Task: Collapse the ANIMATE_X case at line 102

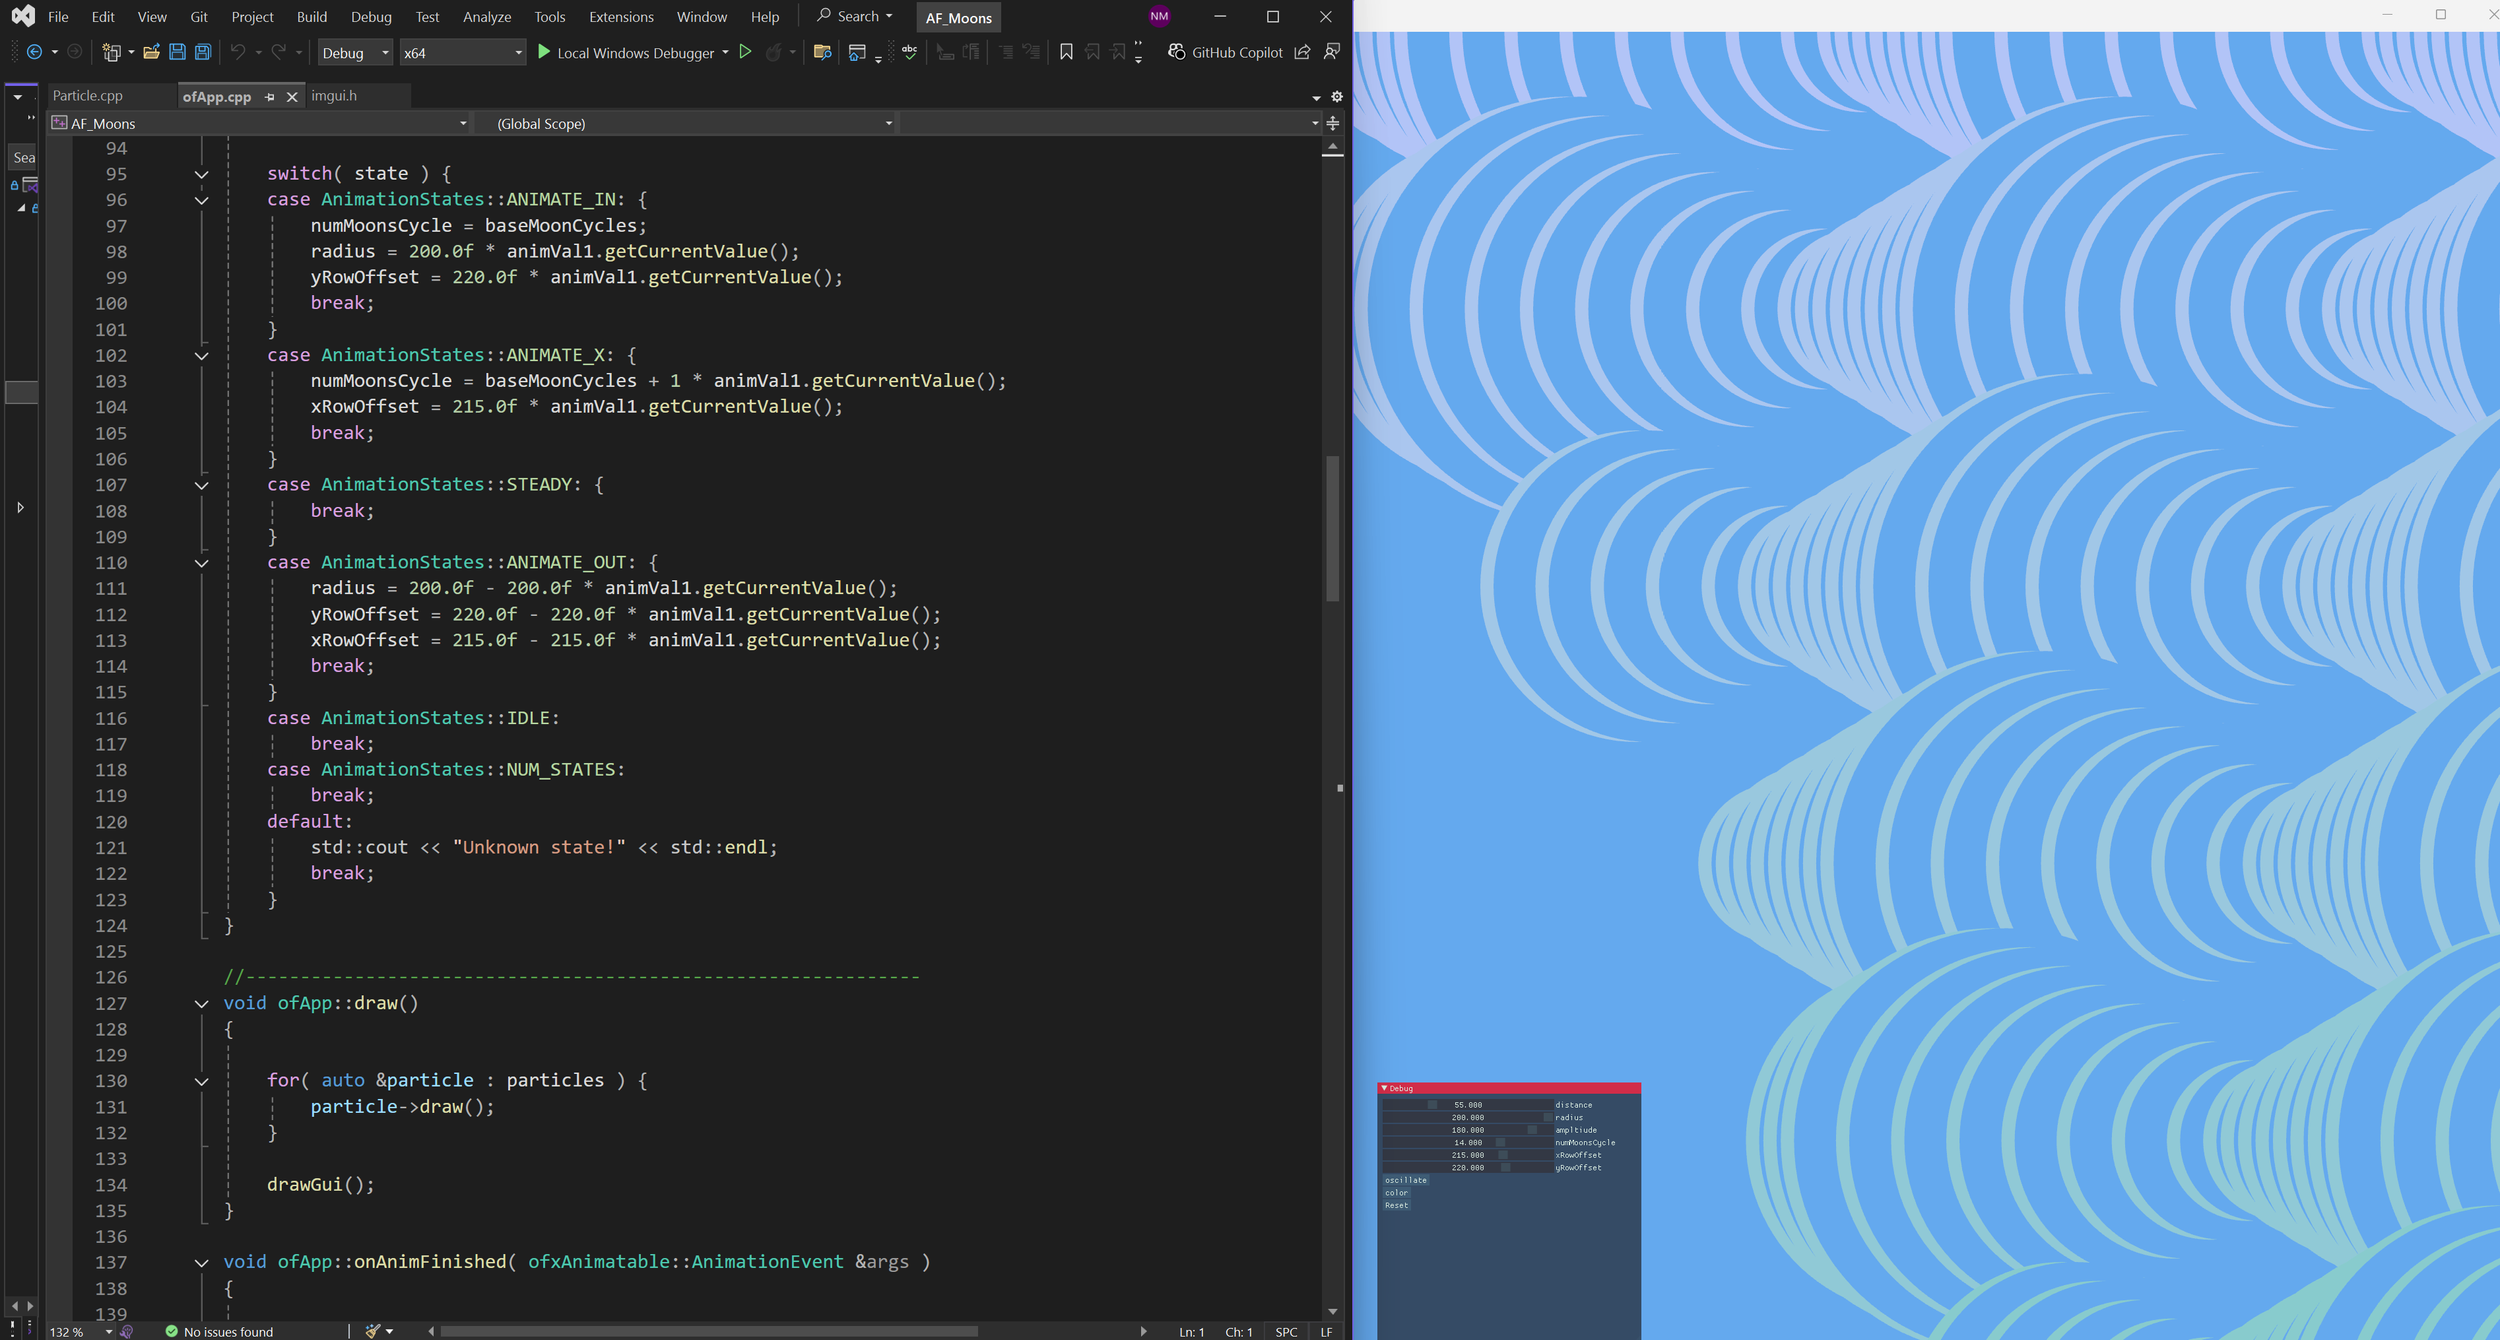Action: pos(201,356)
